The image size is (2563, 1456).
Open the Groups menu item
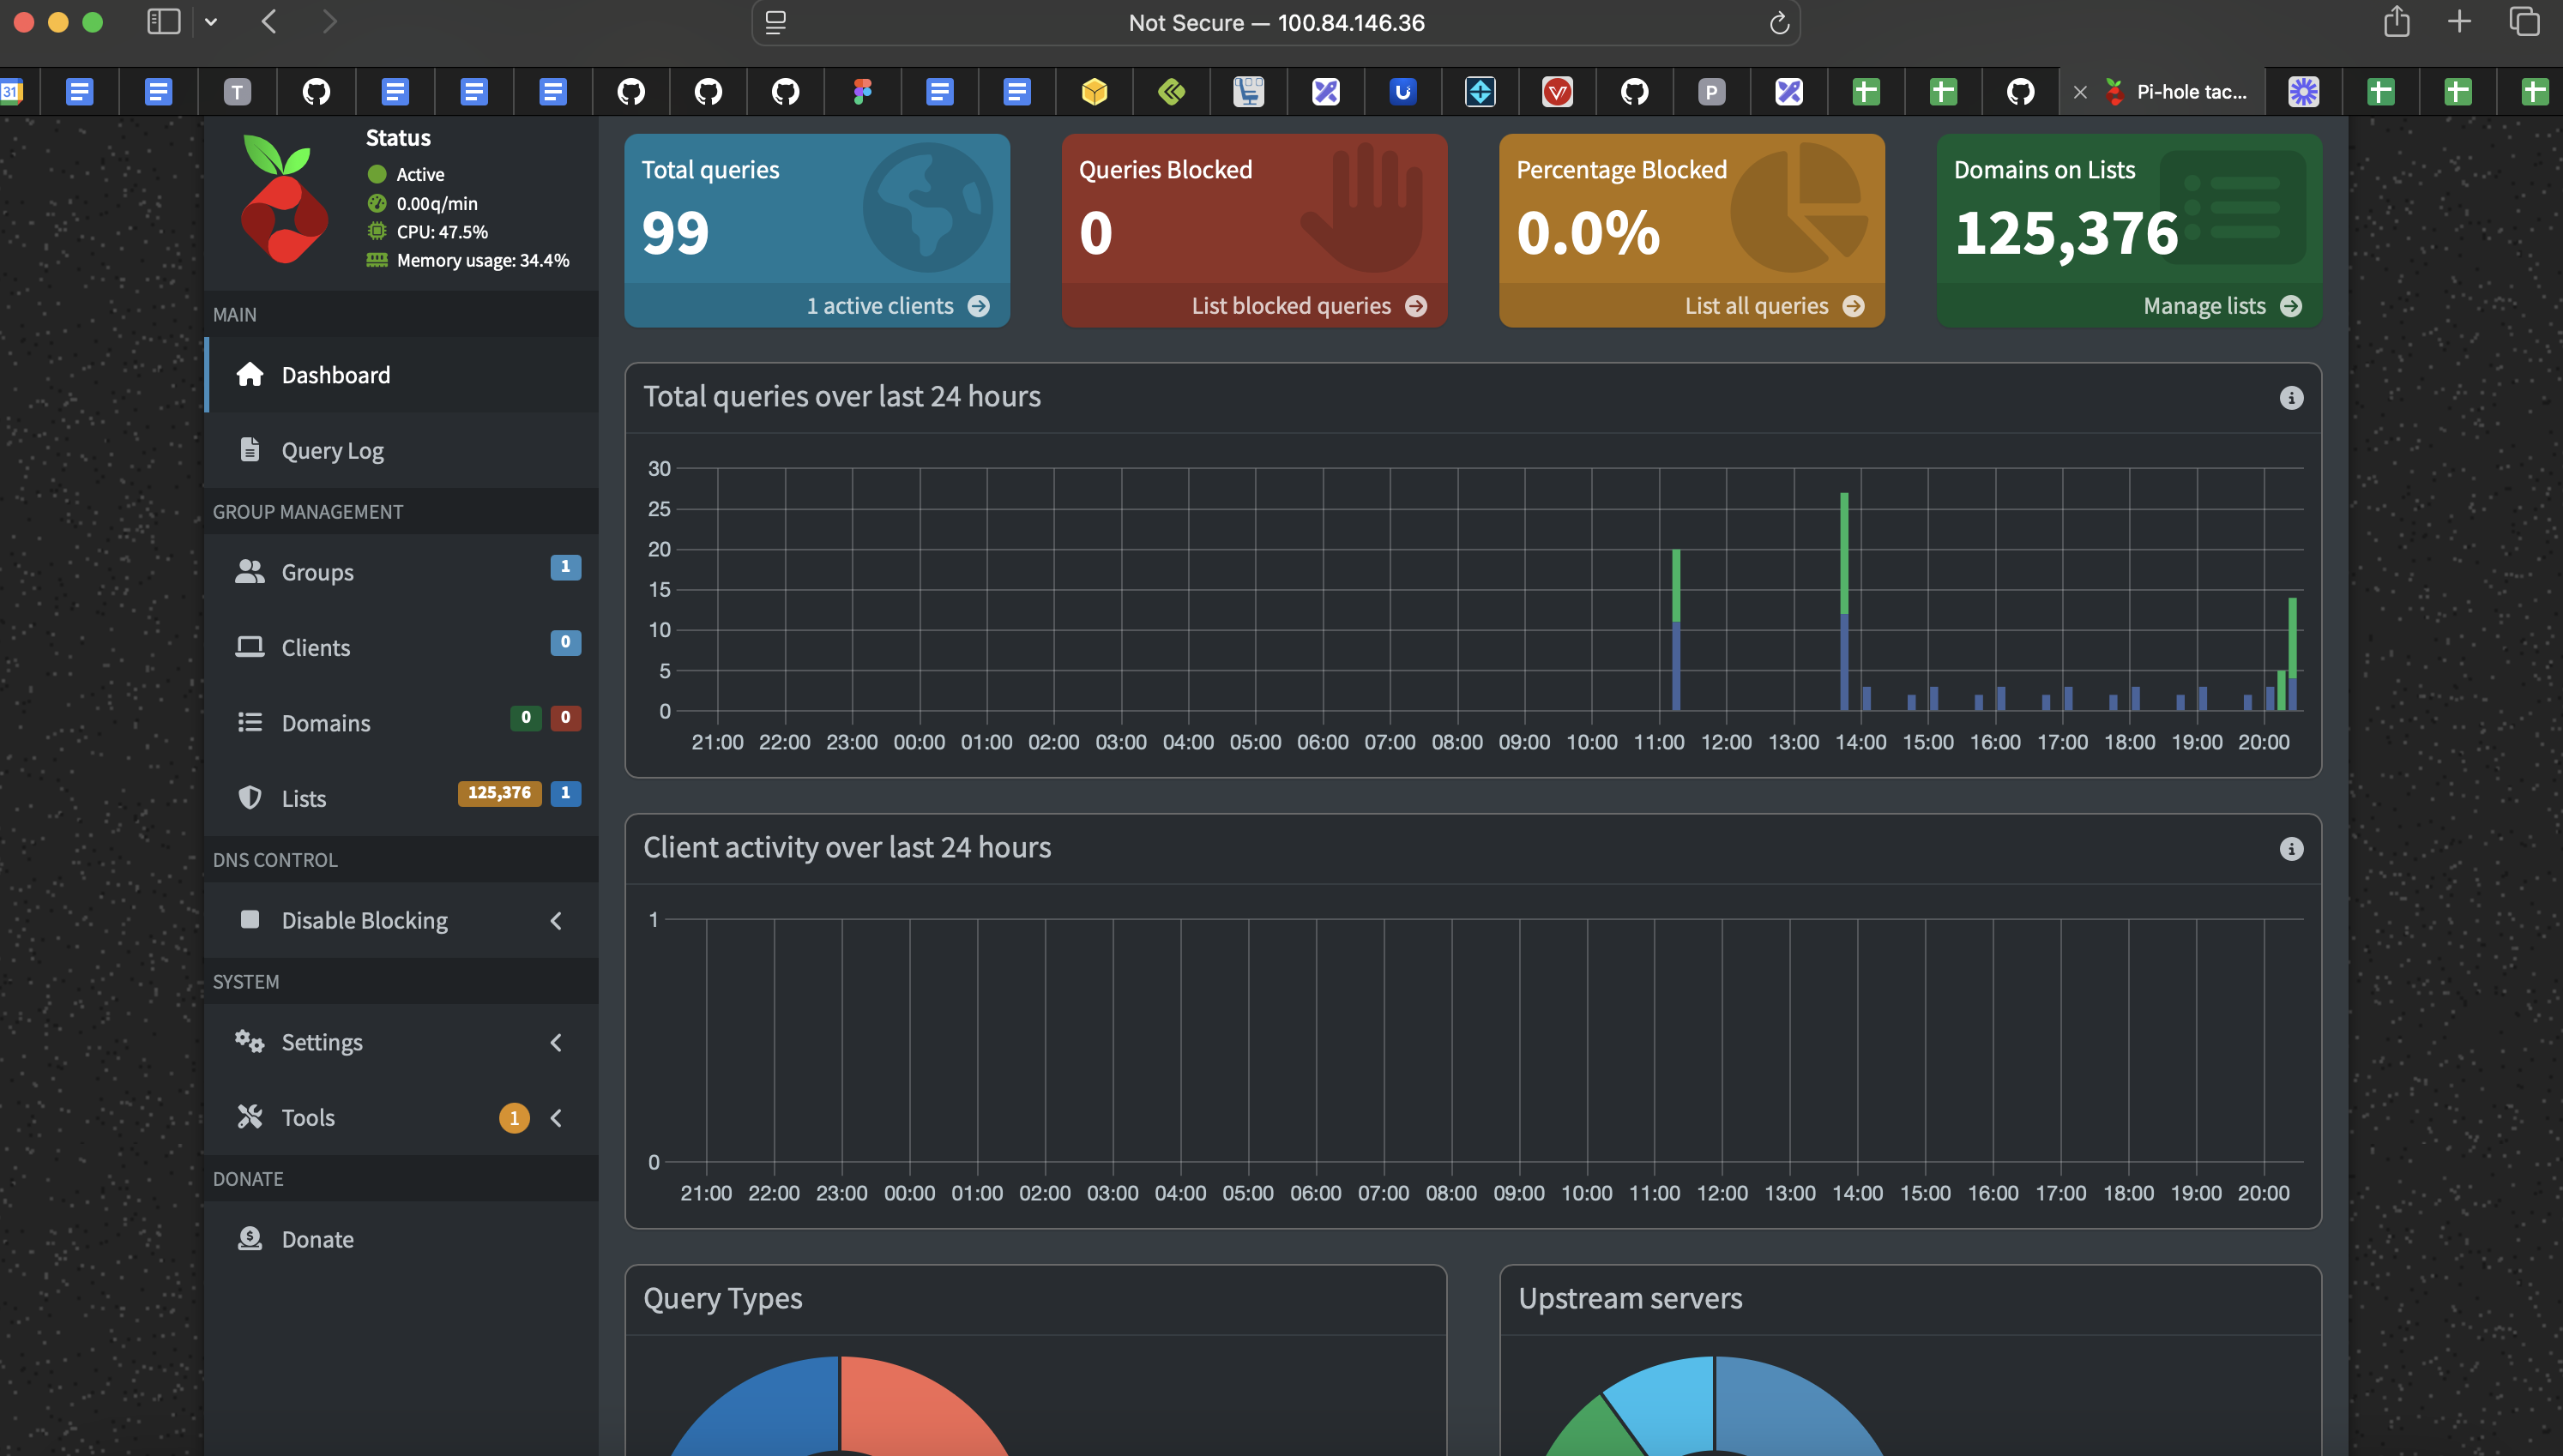click(x=402, y=572)
